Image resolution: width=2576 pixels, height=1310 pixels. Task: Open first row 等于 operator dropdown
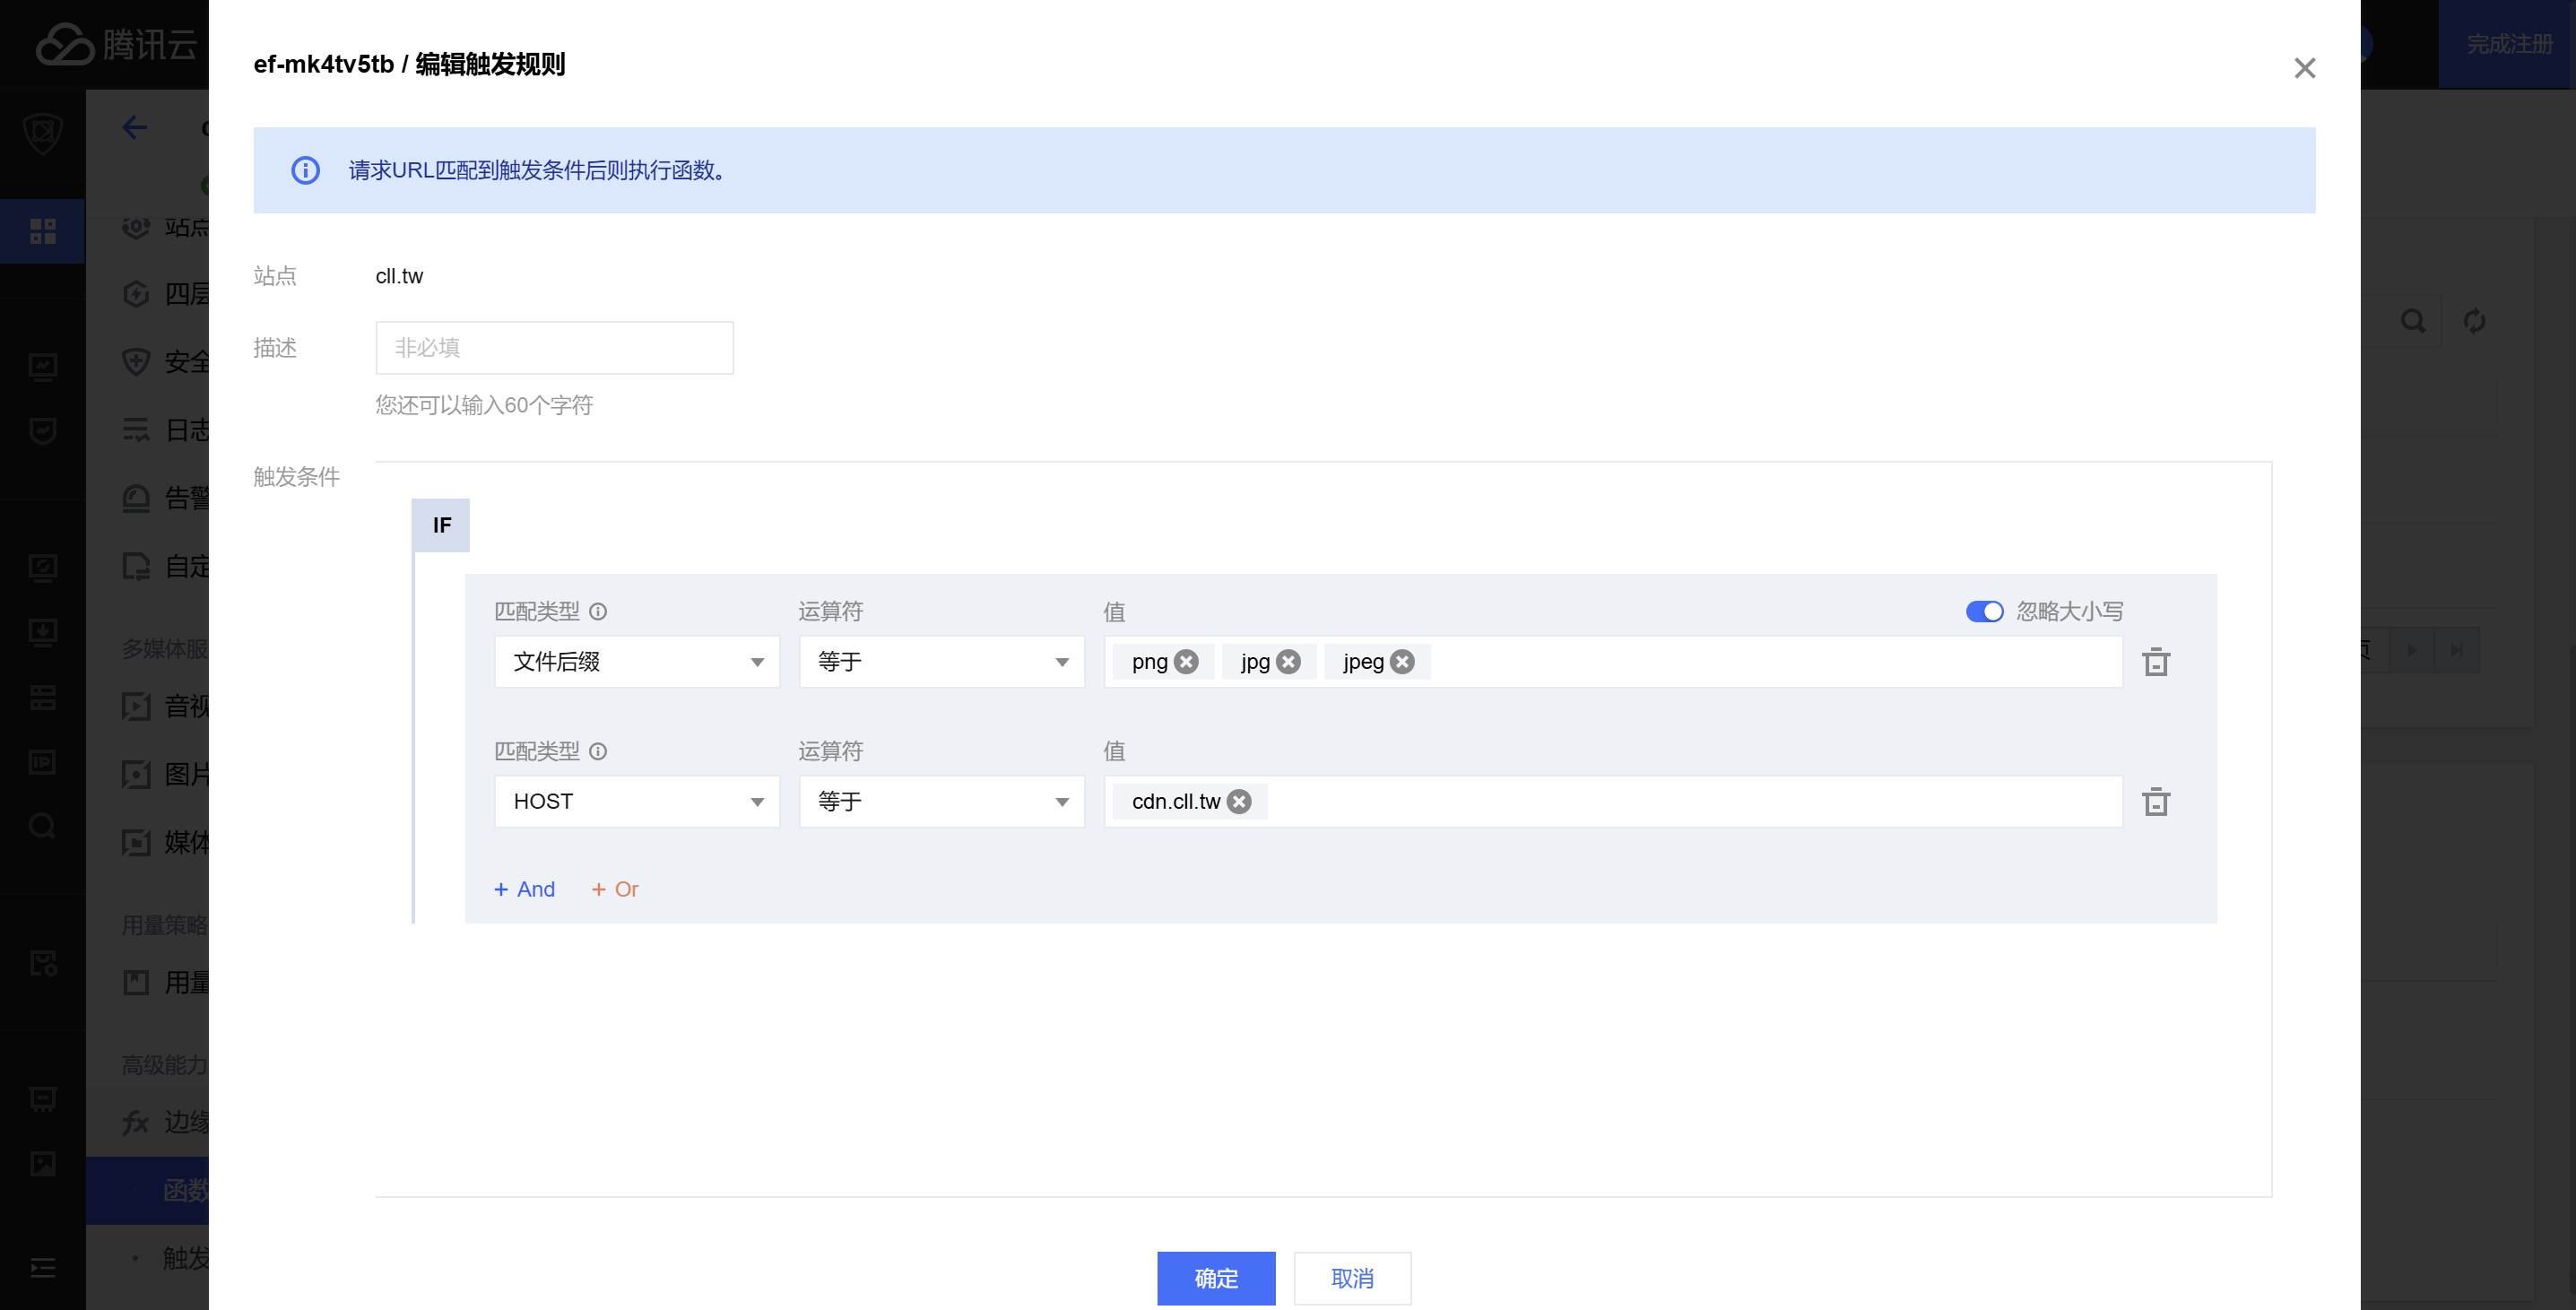[x=941, y=662]
